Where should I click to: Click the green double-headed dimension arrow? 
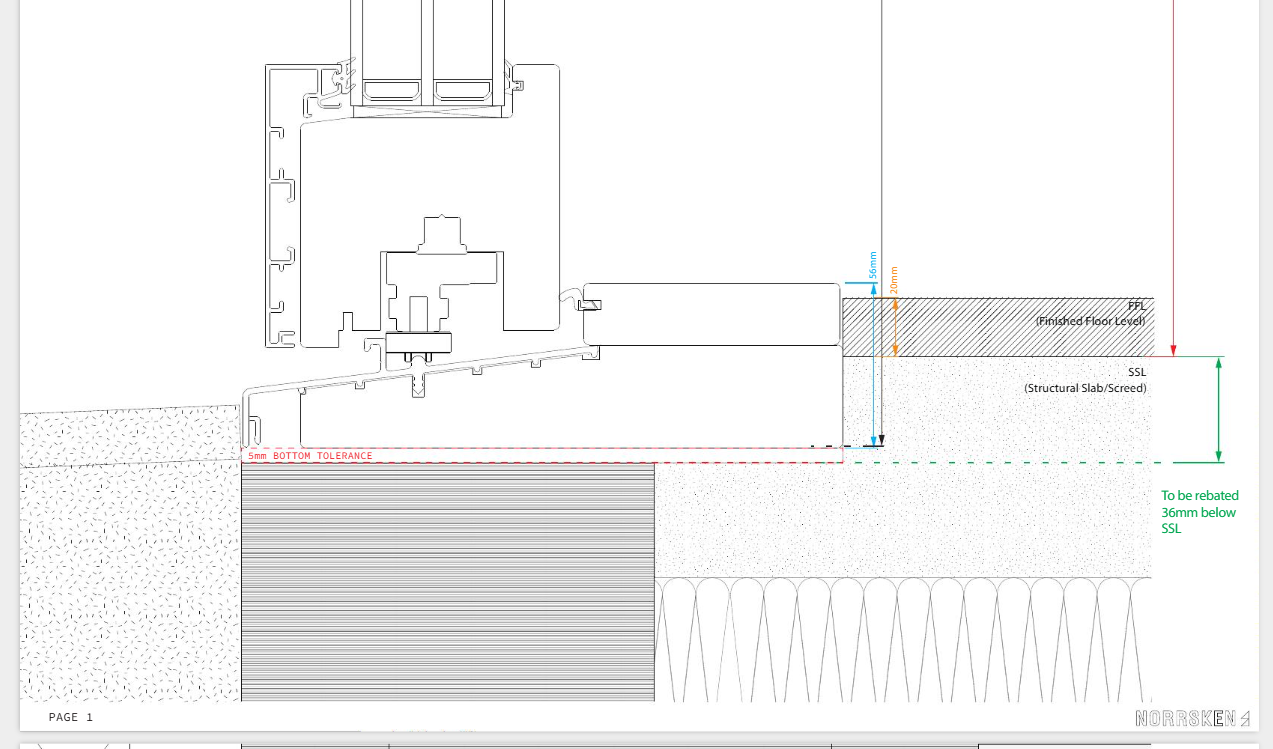(1218, 410)
